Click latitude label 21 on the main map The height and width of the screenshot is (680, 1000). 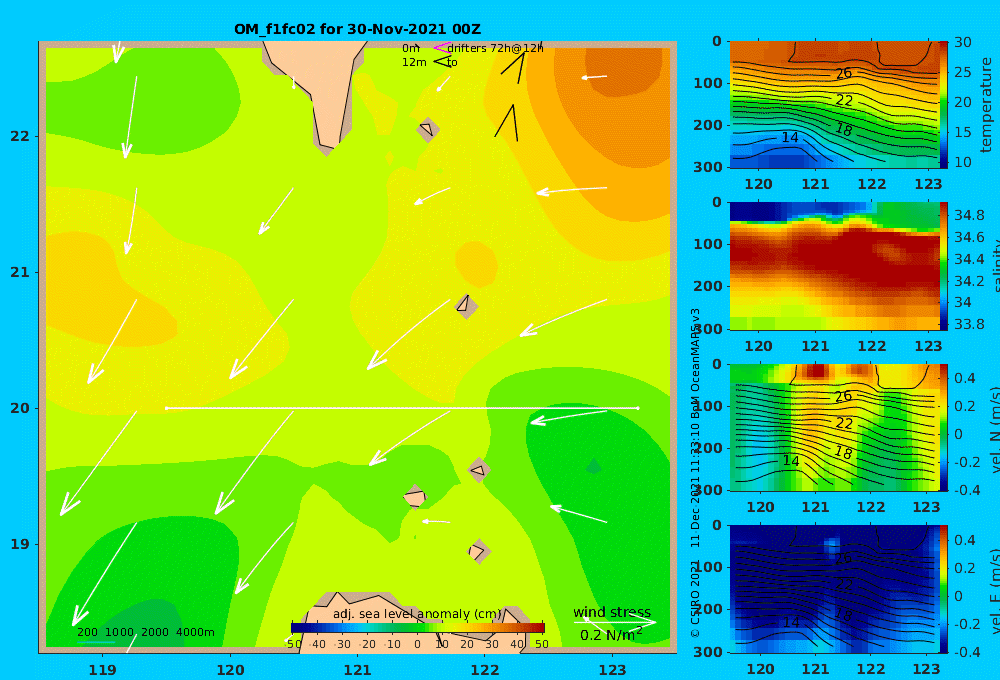click(20, 272)
